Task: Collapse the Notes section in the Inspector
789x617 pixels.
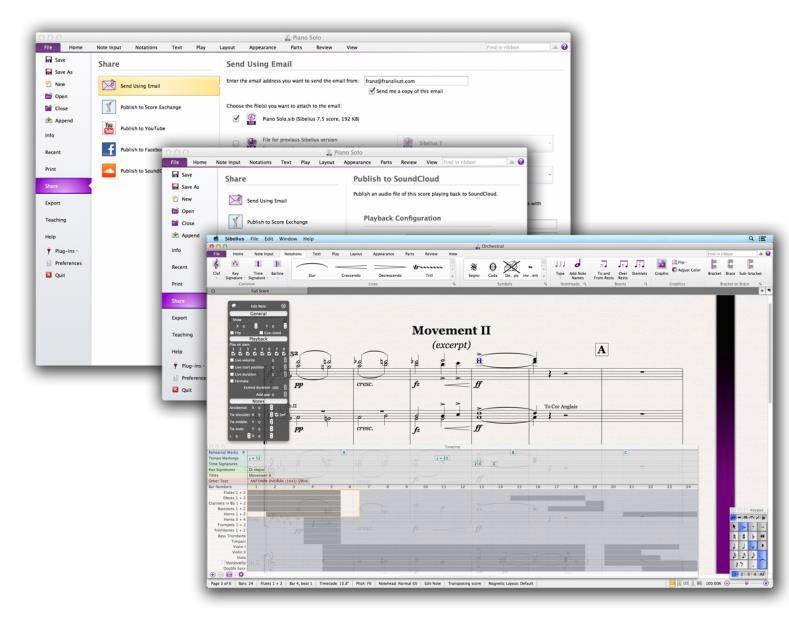Action: [x=258, y=401]
